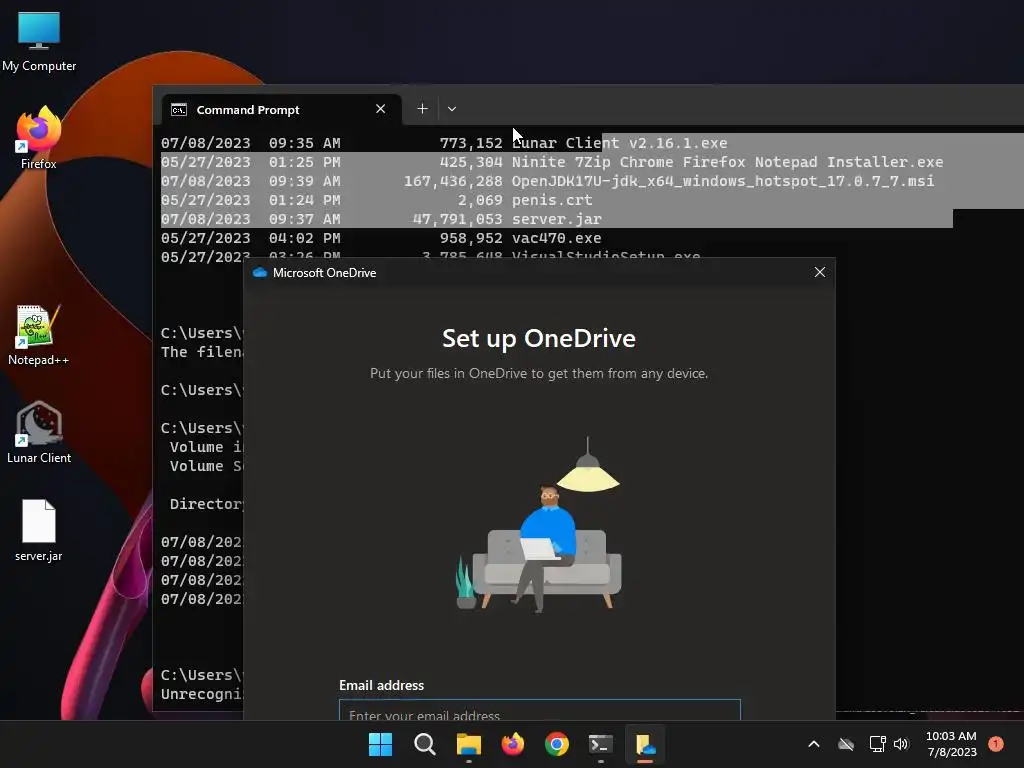Open the notification badge in the tray

(996, 744)
